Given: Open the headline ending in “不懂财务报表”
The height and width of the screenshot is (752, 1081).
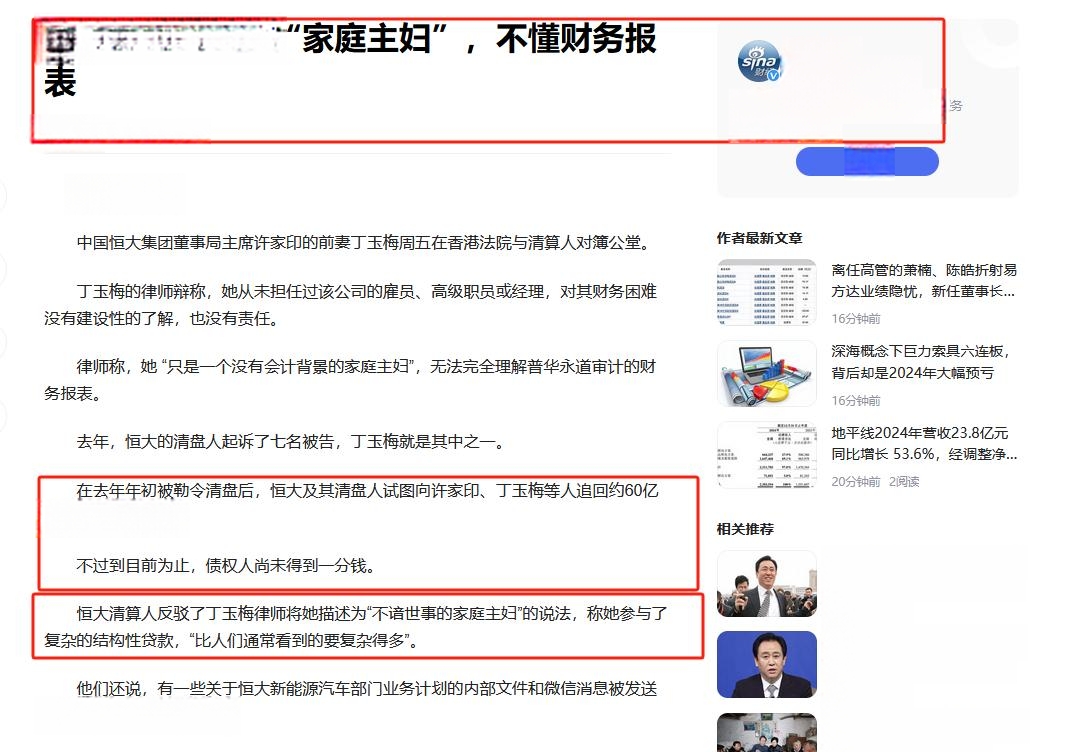Looking at the screenshot, I should pos(351,59).
